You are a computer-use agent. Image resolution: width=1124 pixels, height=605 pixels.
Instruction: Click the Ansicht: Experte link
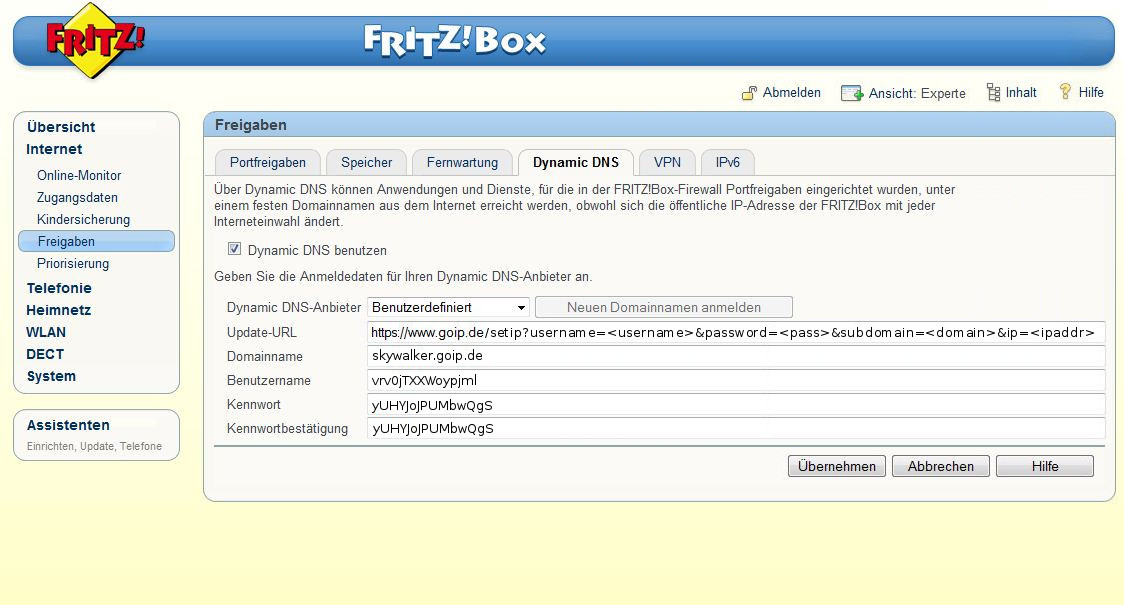[x=917, y=93]
